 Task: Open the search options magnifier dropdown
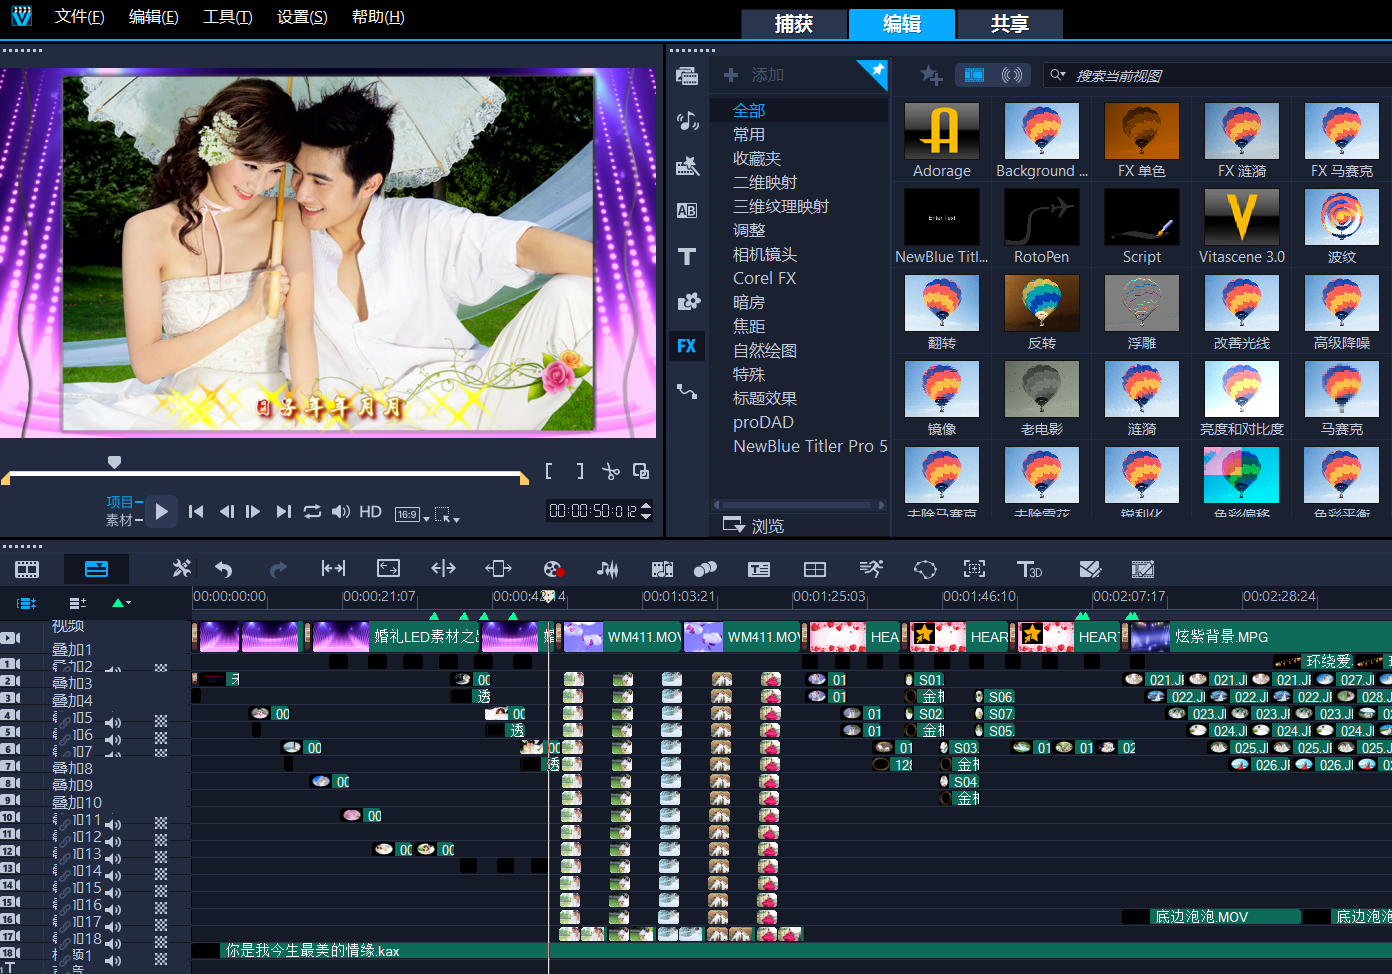point(1057,75)
